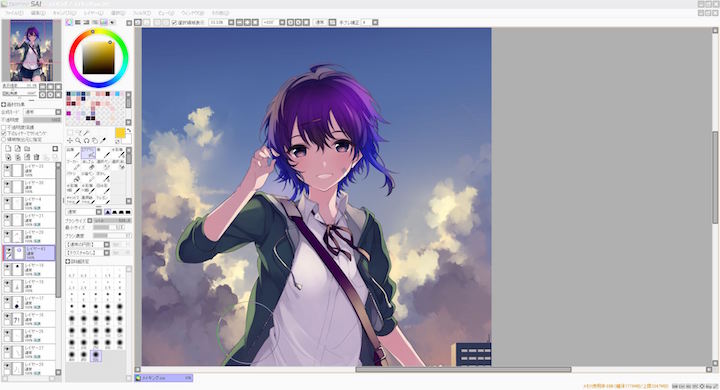Reset canvas rotation in top toolbar
Screen dimensions: 720x390
click(x=306, y=23)
